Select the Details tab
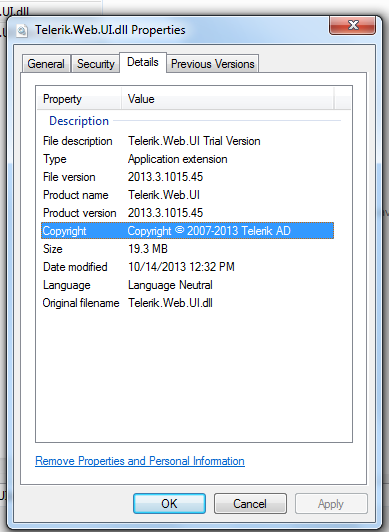 pyautogui.click(x=143, y=62)
